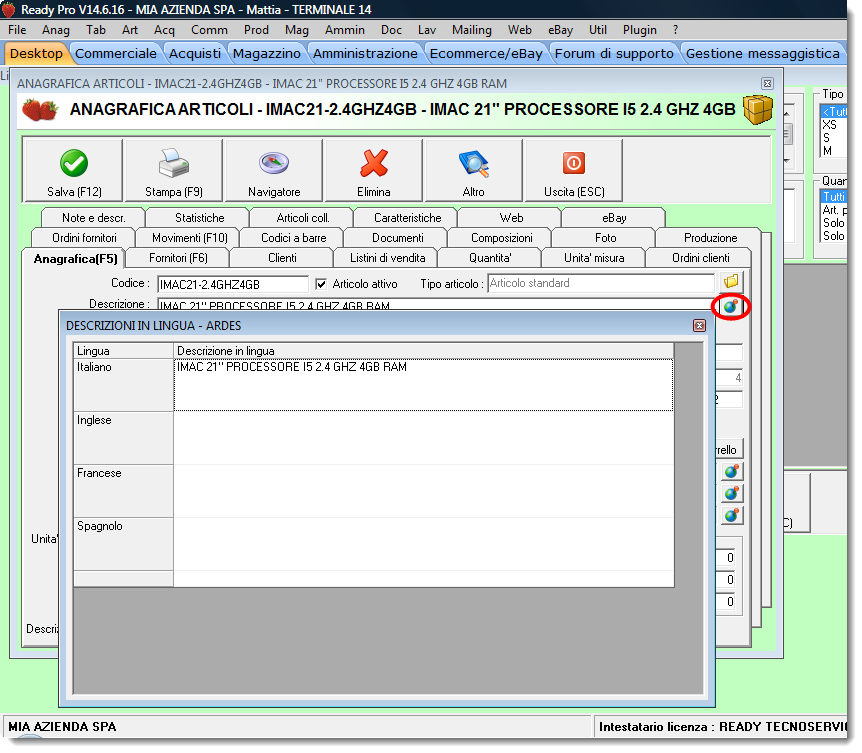
Task: Select Tutti in the Quan list
Action: pos(833,197)
